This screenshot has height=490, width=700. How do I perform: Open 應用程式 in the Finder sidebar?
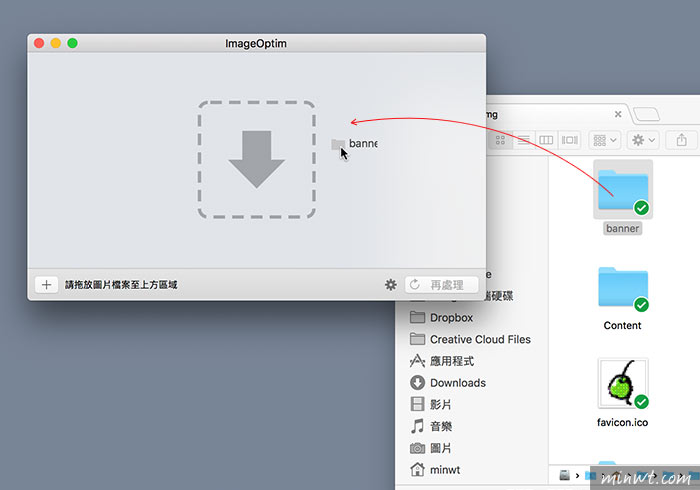click(442, 361)
